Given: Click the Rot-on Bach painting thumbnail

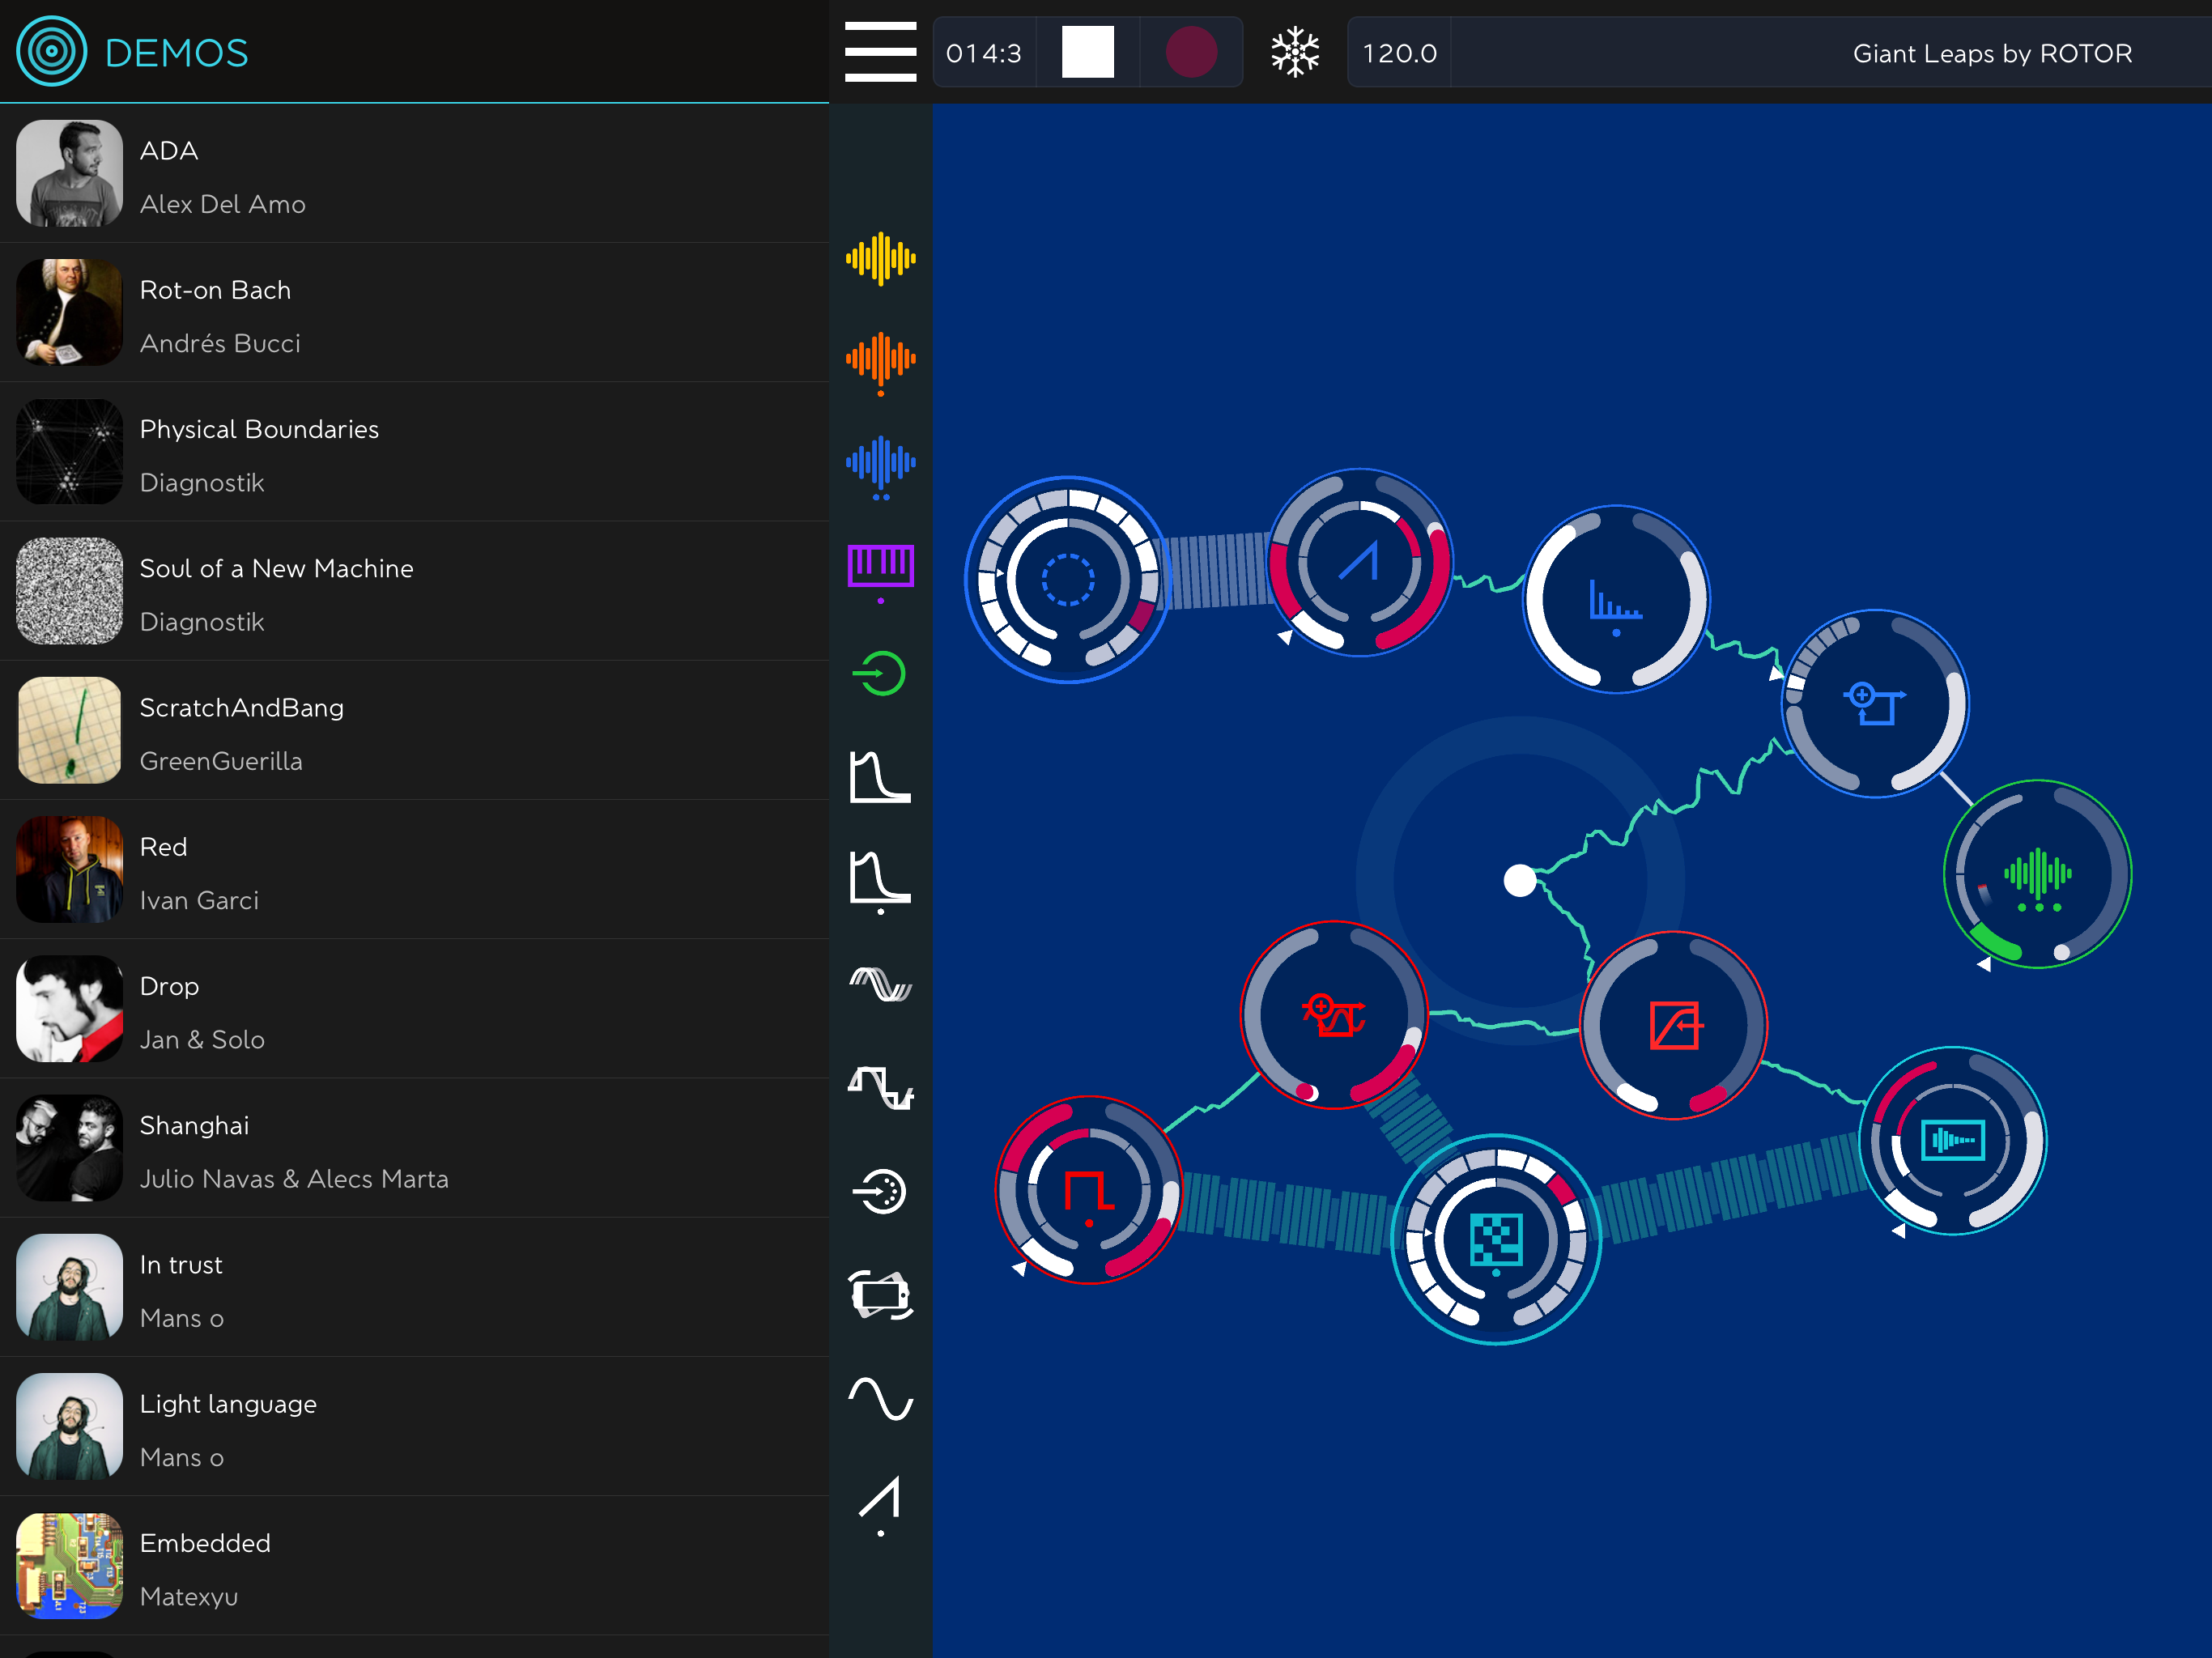Looking at the screenshot, I should coord(69,312).
